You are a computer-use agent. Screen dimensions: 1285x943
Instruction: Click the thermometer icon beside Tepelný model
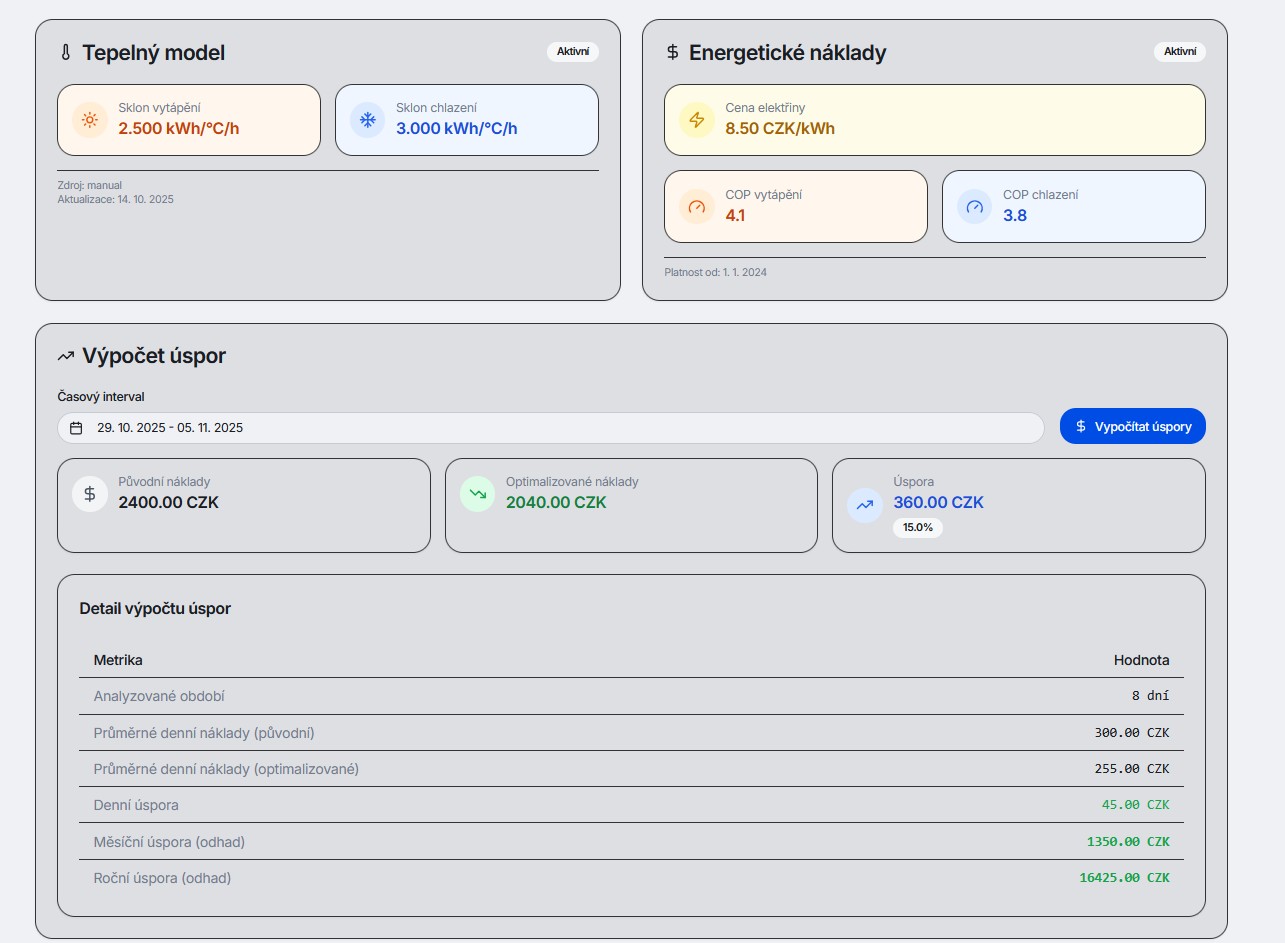click(66, 53)
